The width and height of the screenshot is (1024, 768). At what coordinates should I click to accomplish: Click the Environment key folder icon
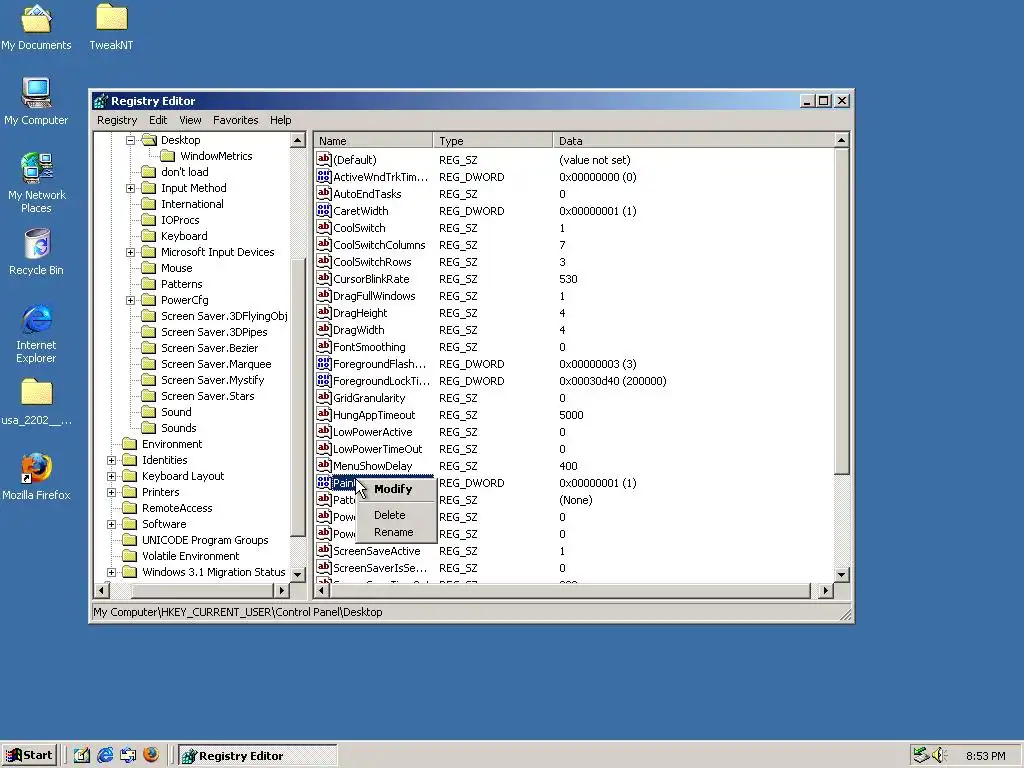pos(130,444)
